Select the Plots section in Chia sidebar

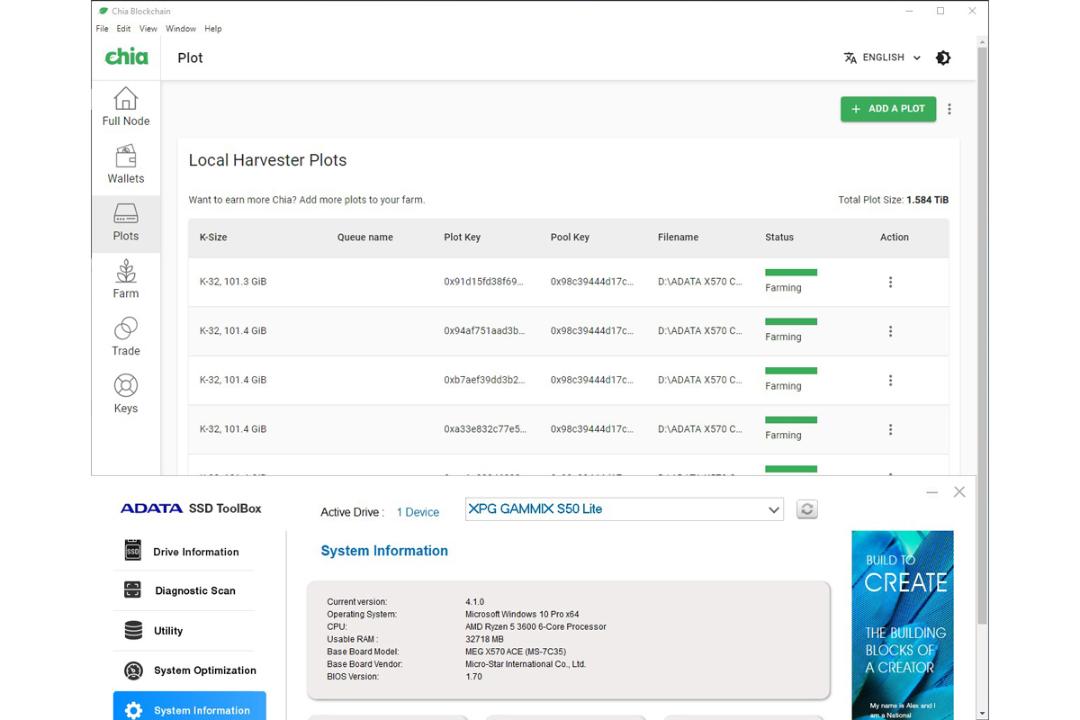(125, 222)
